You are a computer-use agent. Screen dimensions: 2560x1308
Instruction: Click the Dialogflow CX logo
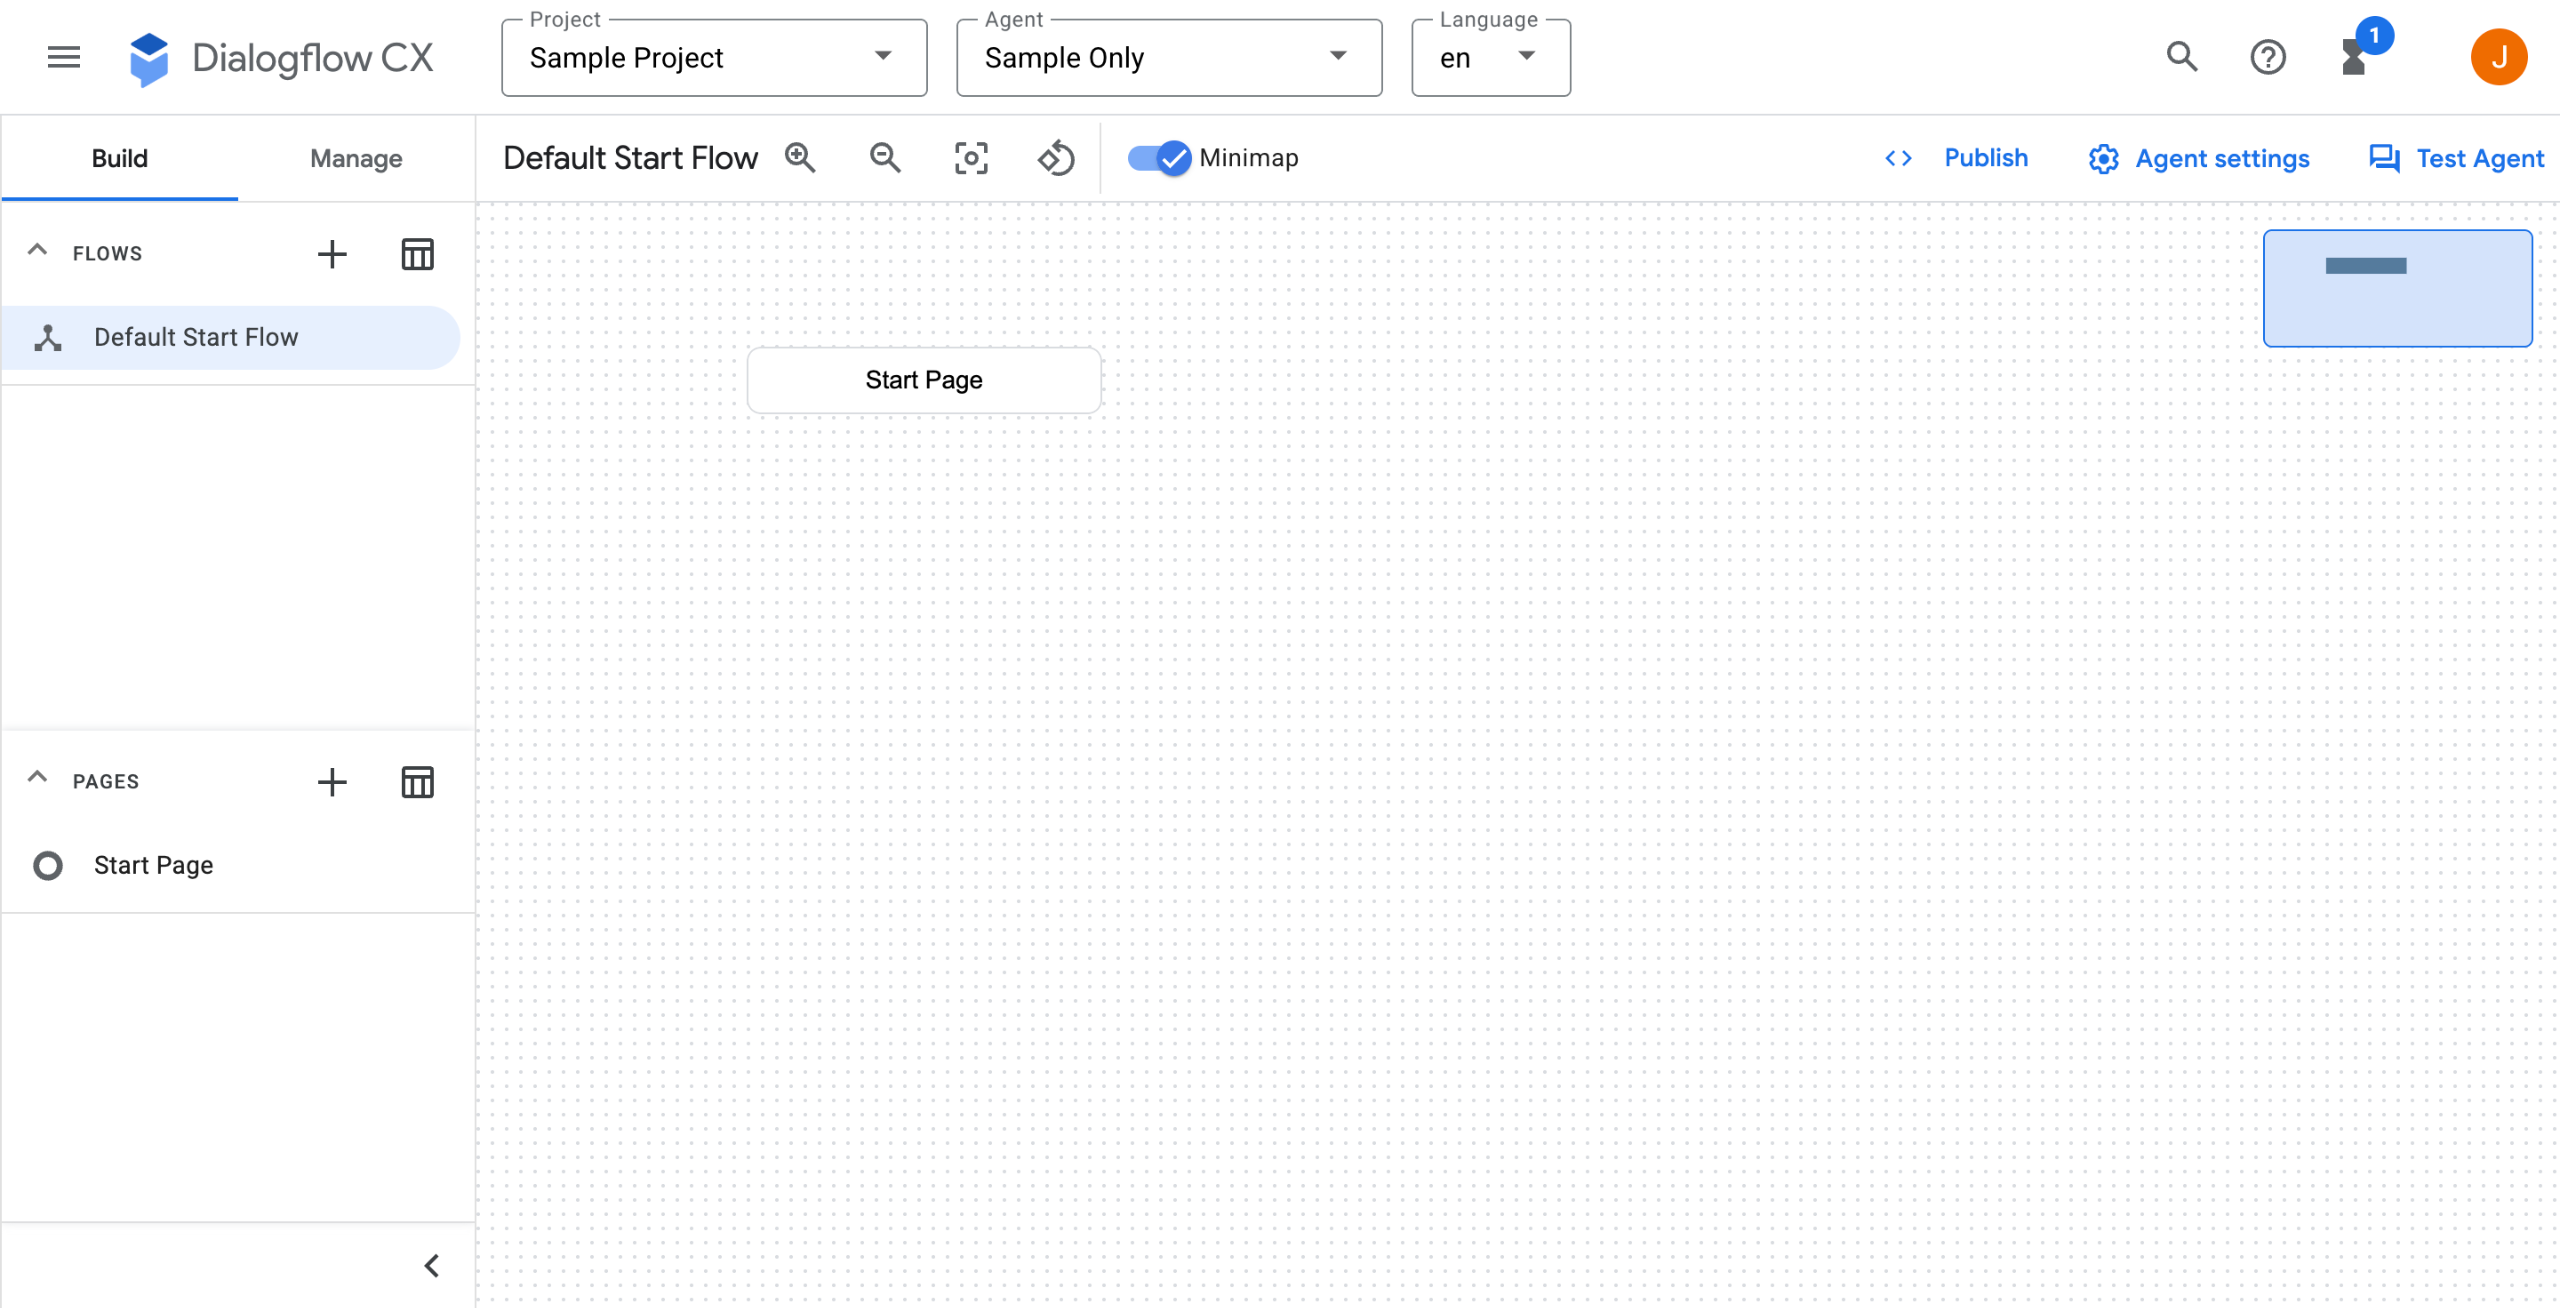pyautogui.click(x=281, y=58)
